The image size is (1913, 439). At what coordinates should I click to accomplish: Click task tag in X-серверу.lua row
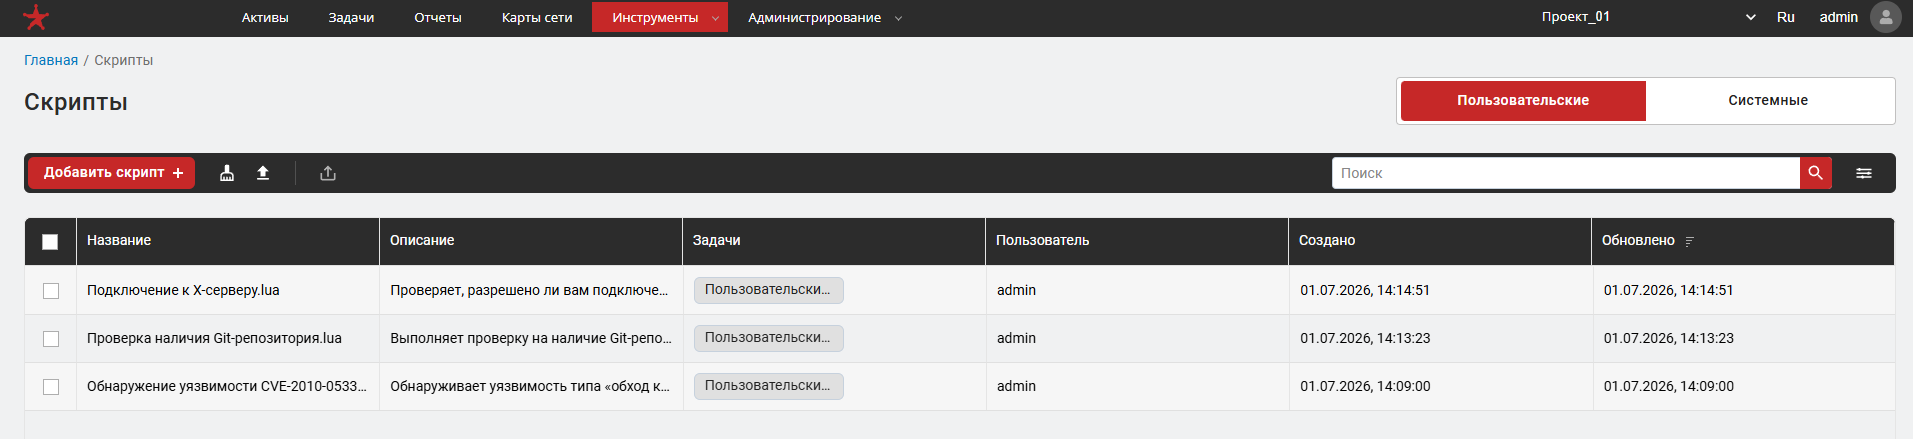point(768,290)
